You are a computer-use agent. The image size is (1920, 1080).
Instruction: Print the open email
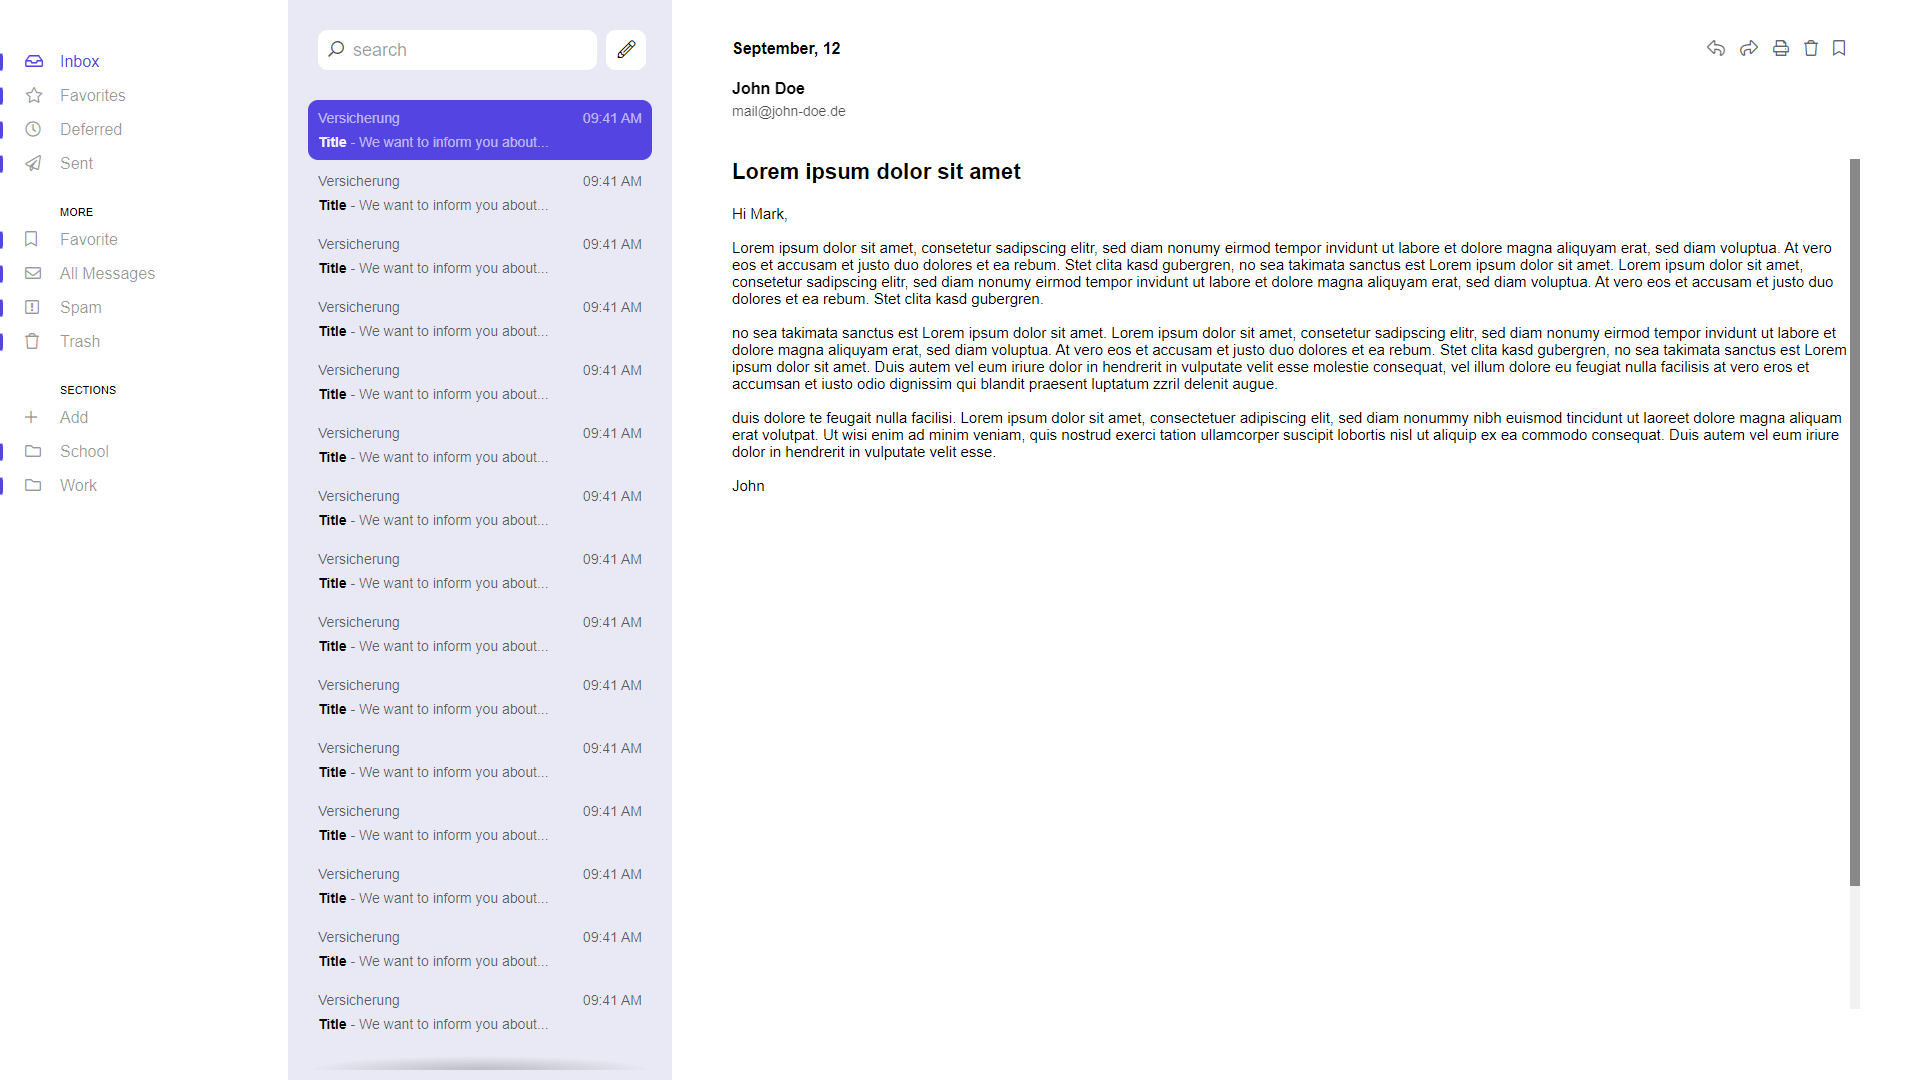point(1781,48)
